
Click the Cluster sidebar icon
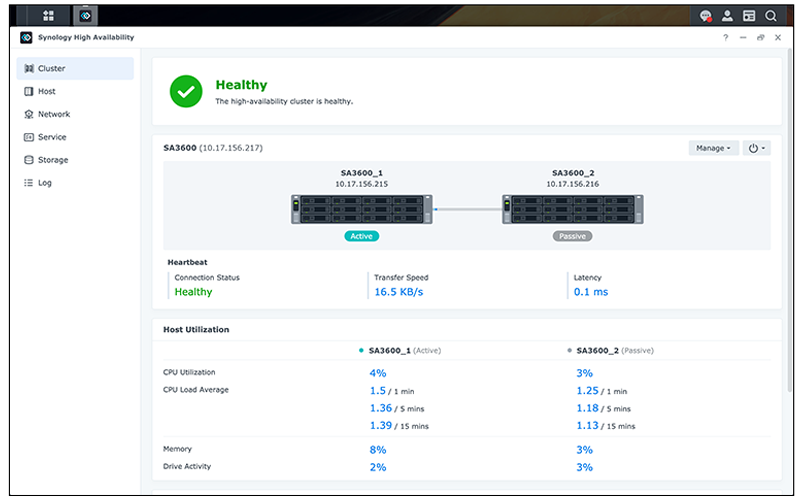click(29, 68)
